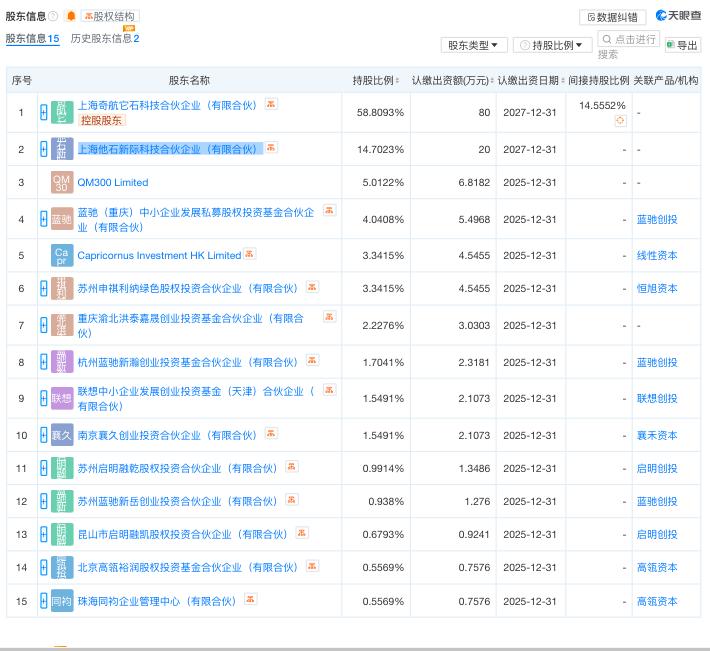Open the 股东类型 dropdown filter
The height and width of the screenshot is (651, 710).
click(x=473, y=45)
